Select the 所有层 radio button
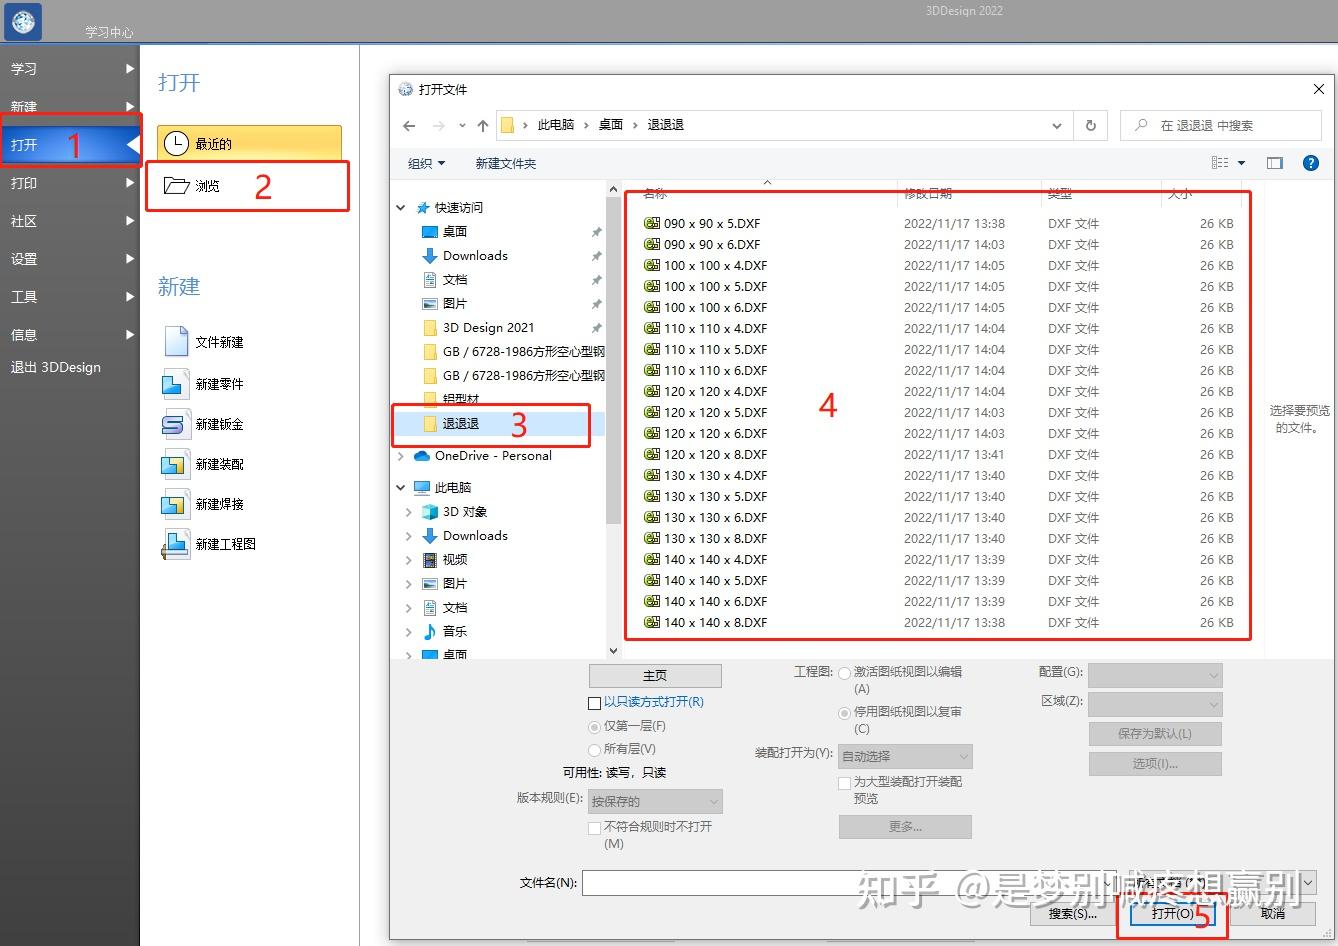The width and height of the screenshot is (1338, 946). pos(594,748)
